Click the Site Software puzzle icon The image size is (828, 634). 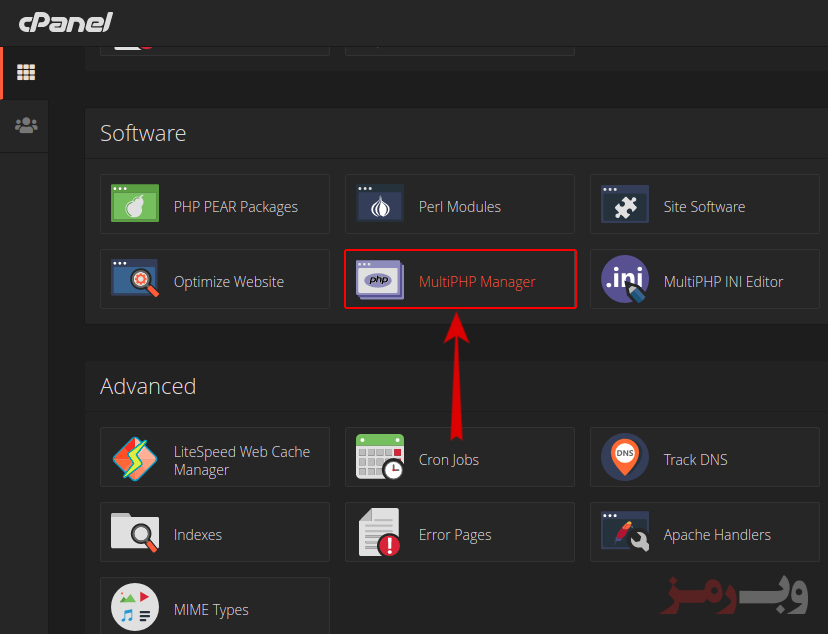coord(625,204)
